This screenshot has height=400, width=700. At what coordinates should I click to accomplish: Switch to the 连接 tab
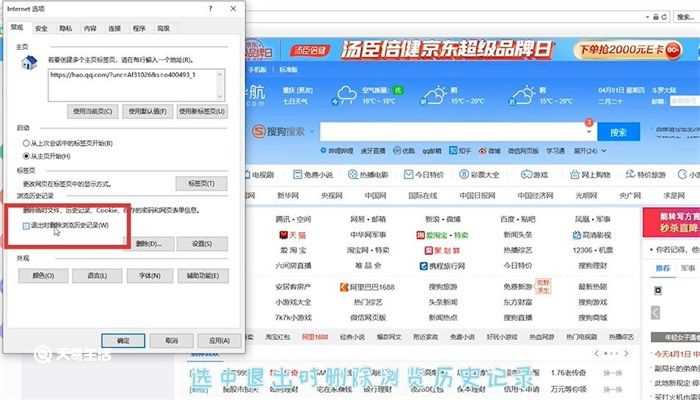115,28
